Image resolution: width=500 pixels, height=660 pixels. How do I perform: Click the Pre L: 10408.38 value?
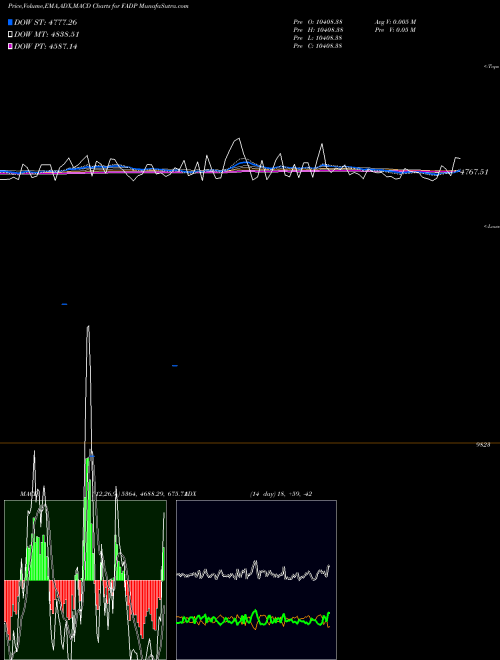click(318, 38)
